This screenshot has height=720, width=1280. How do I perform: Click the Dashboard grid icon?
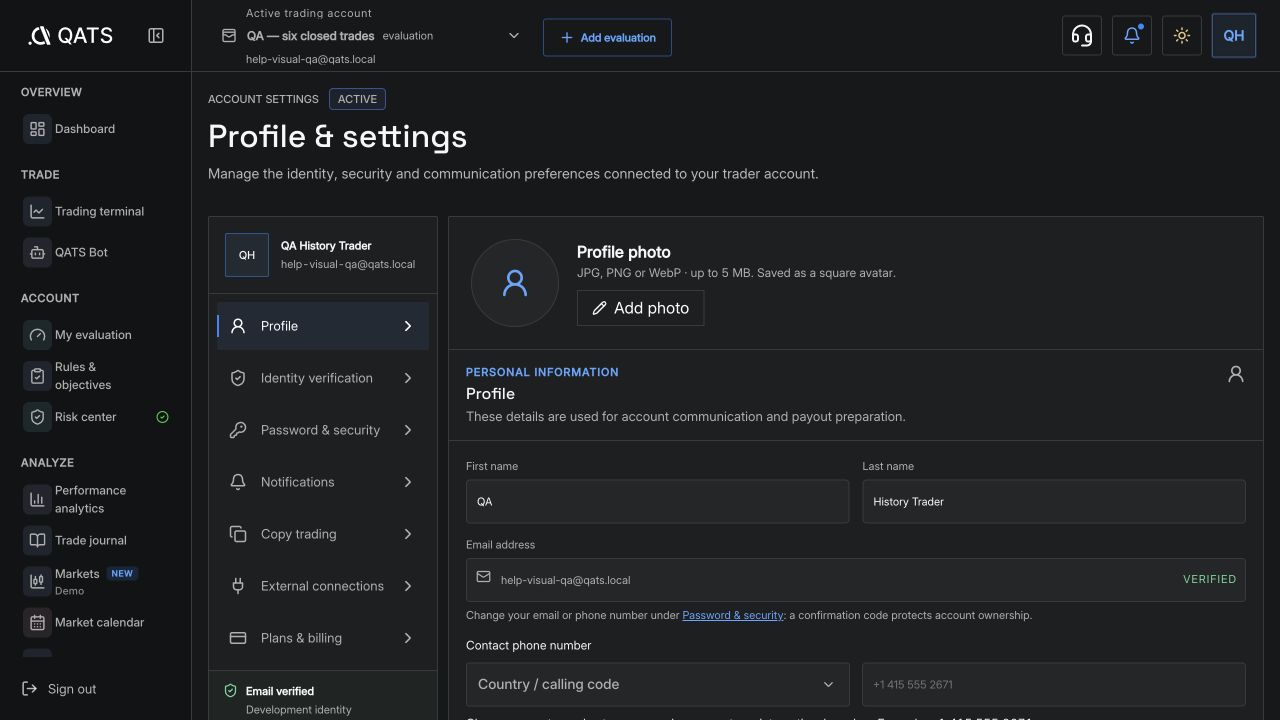point(37,129)
